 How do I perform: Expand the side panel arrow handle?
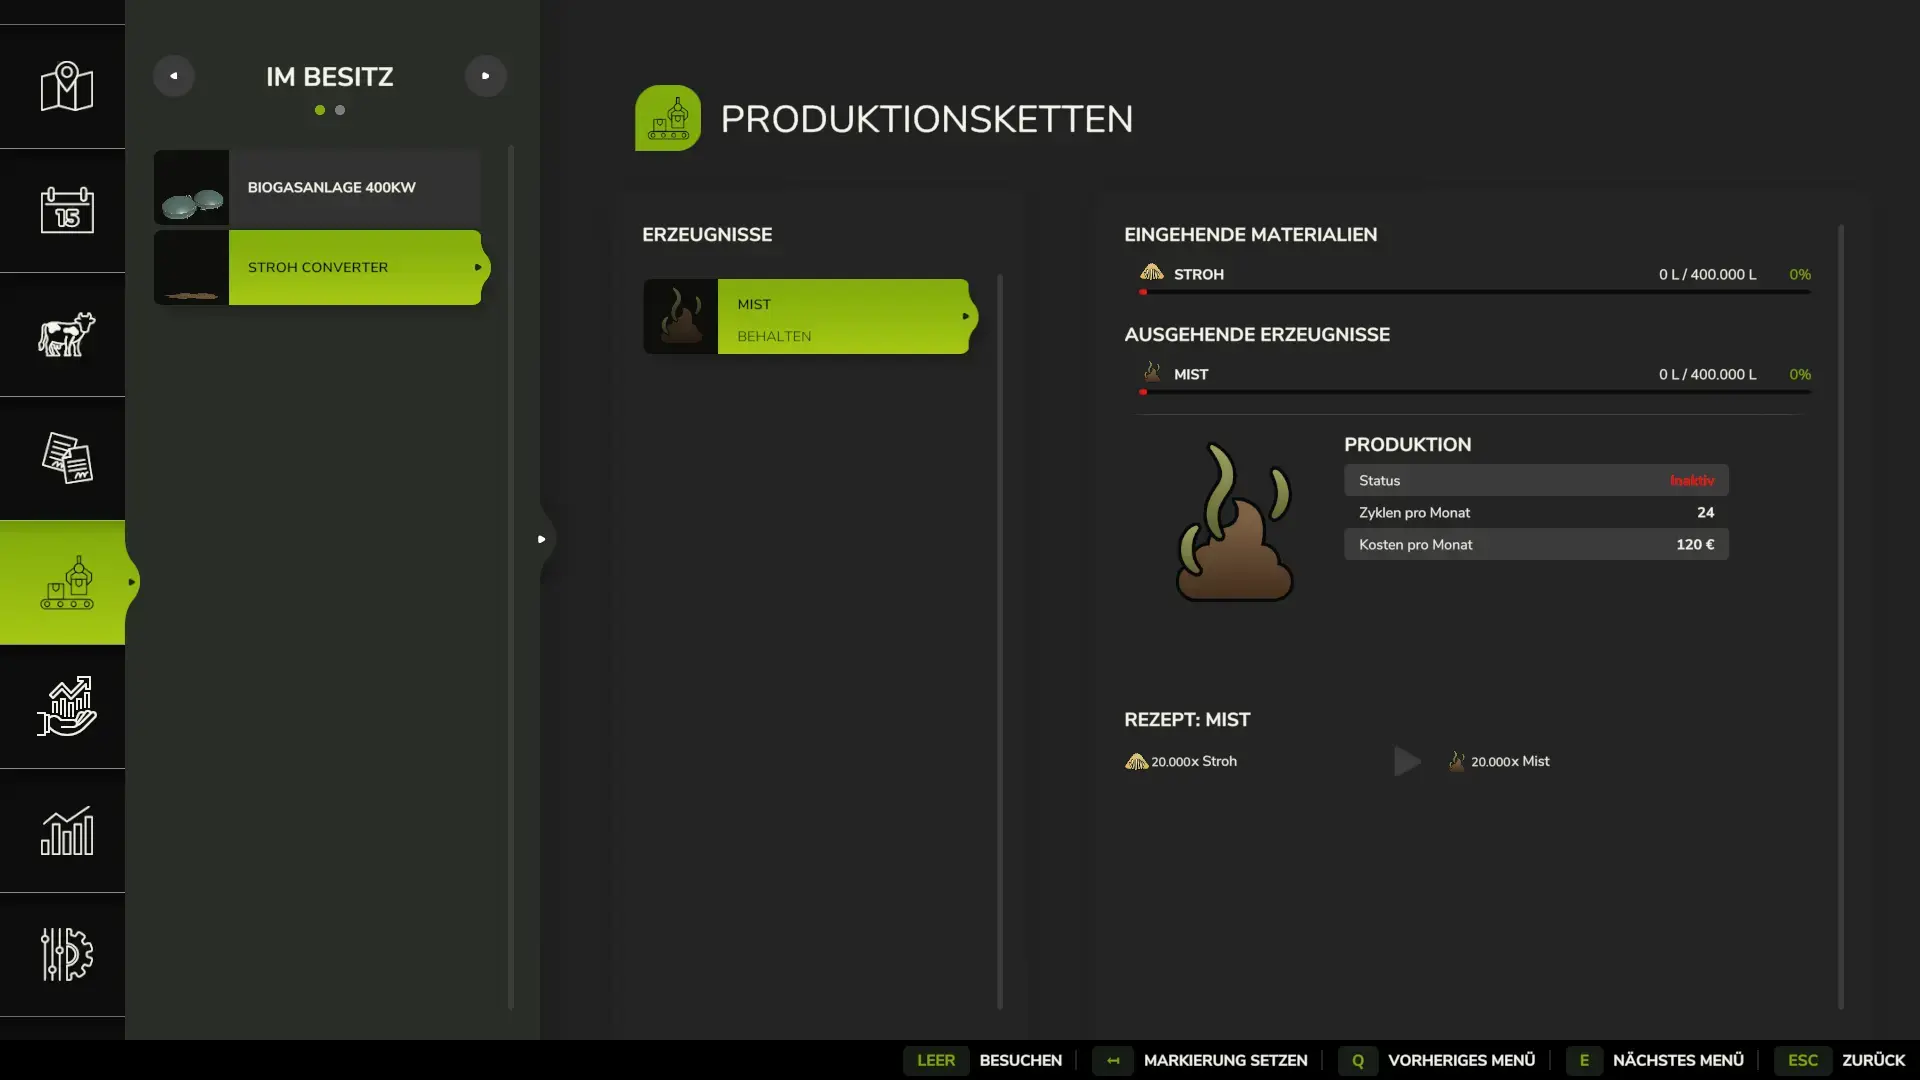point(542,539)
